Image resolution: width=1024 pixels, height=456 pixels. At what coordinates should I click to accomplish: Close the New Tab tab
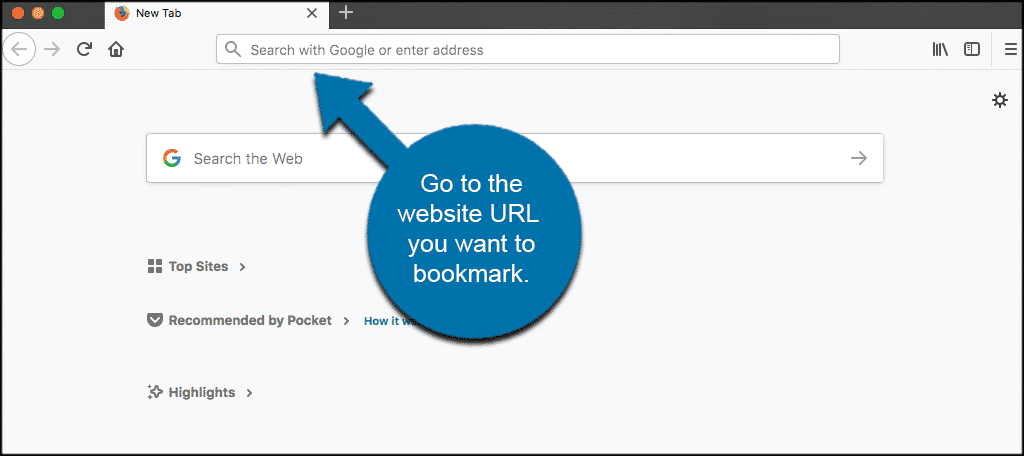[x=312, y=13]
